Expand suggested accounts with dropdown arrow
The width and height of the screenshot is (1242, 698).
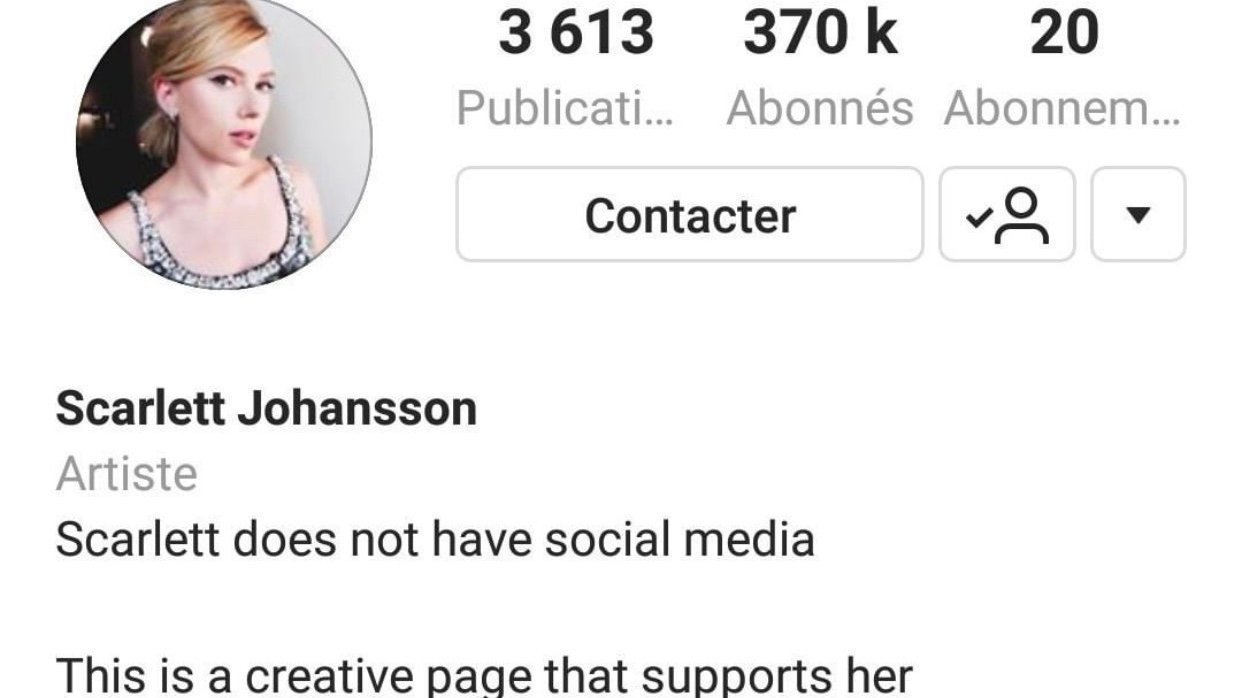click(1138, 215)
